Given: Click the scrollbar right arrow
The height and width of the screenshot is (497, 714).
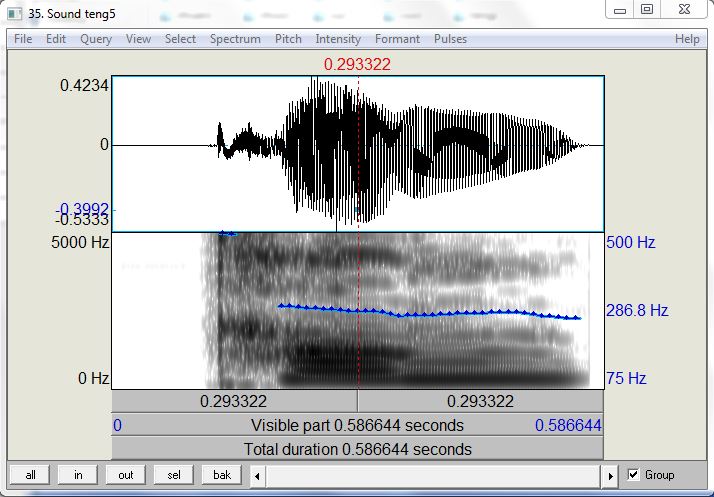Looking at the screenshot, I should point(611,477).
